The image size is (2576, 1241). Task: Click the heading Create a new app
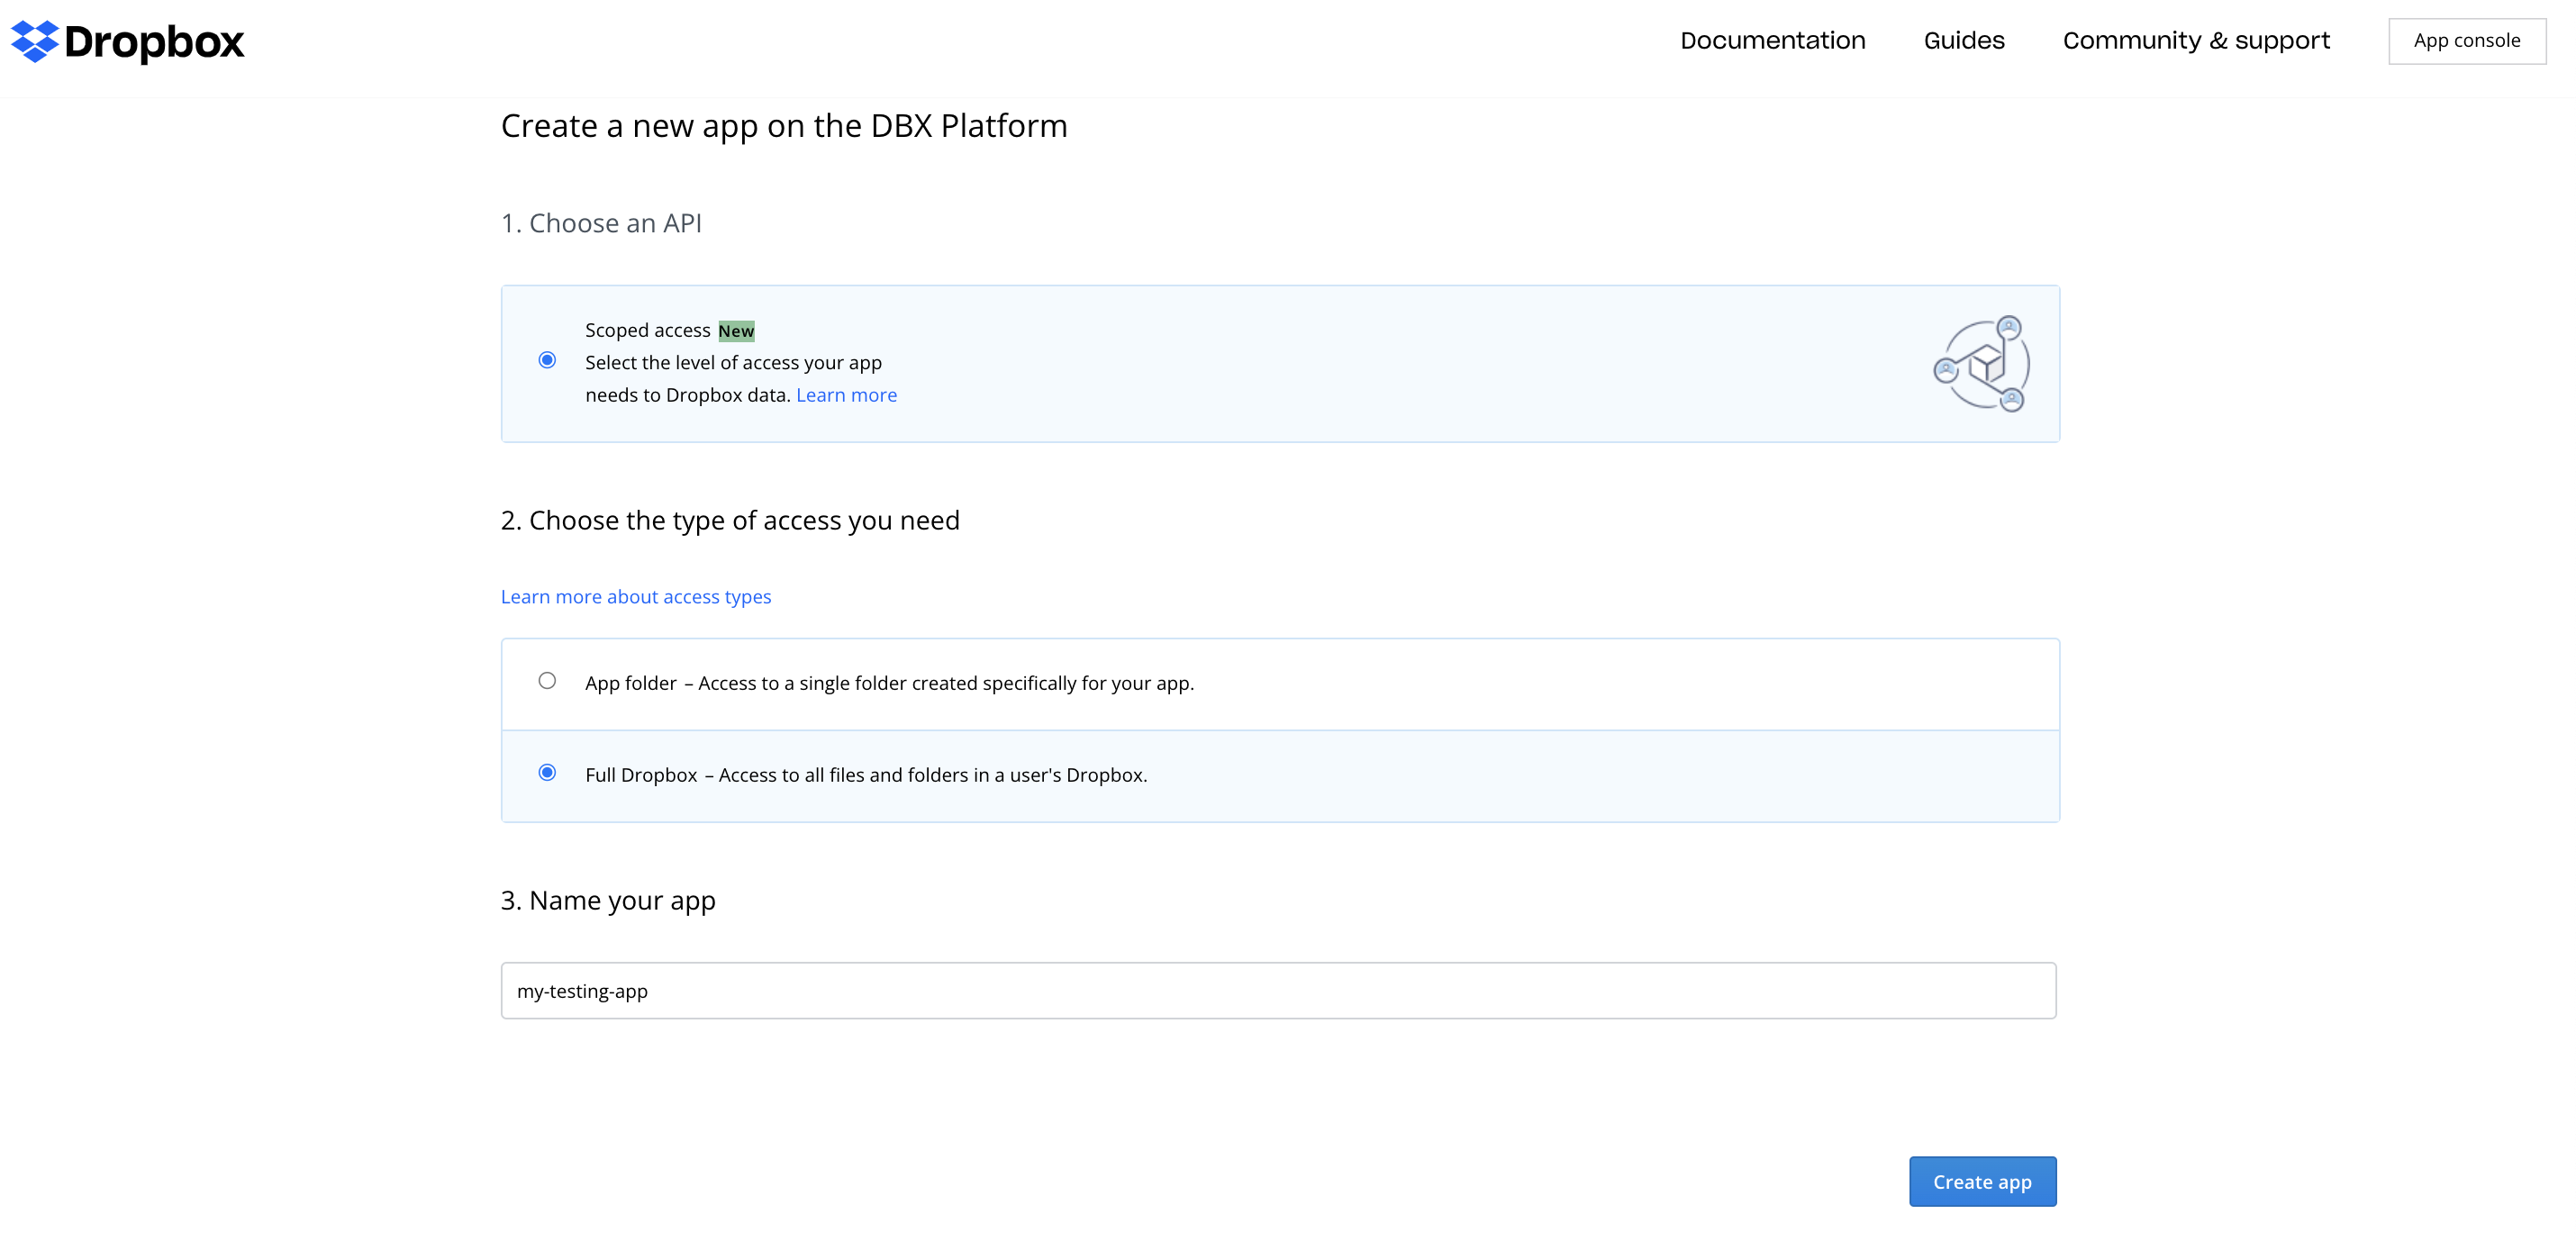point(784,125)
